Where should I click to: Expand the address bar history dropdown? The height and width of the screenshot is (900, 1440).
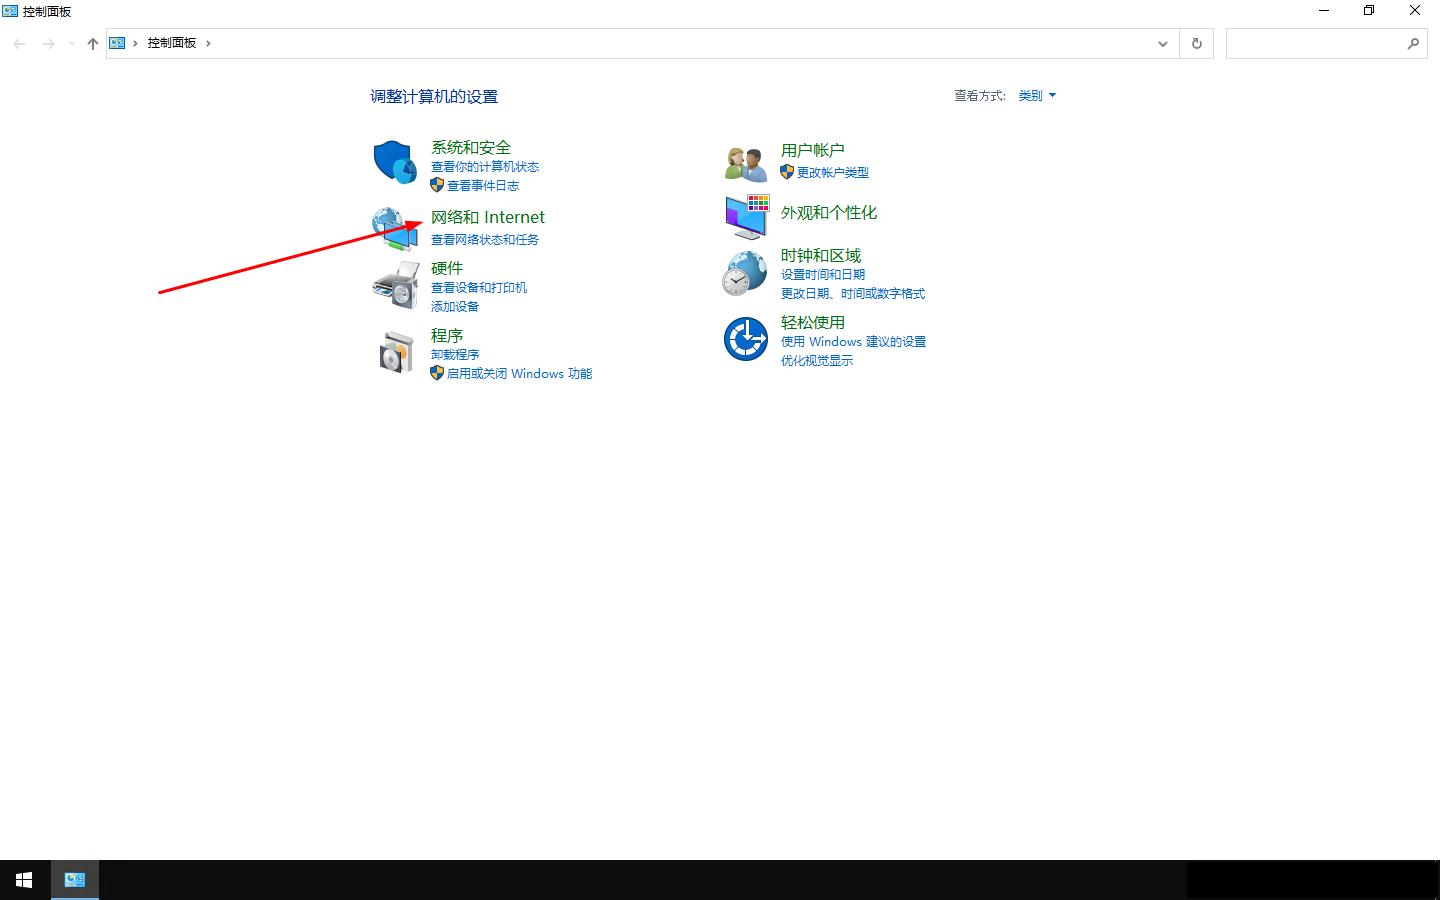coord(1162,44)
